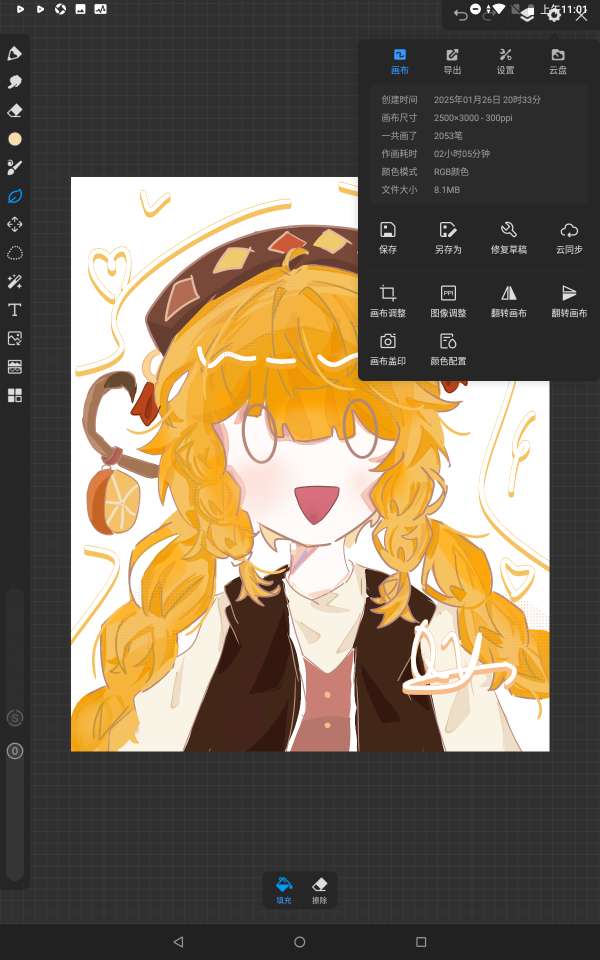Choose the eraser tool in left toolbar

click(15, 111)
